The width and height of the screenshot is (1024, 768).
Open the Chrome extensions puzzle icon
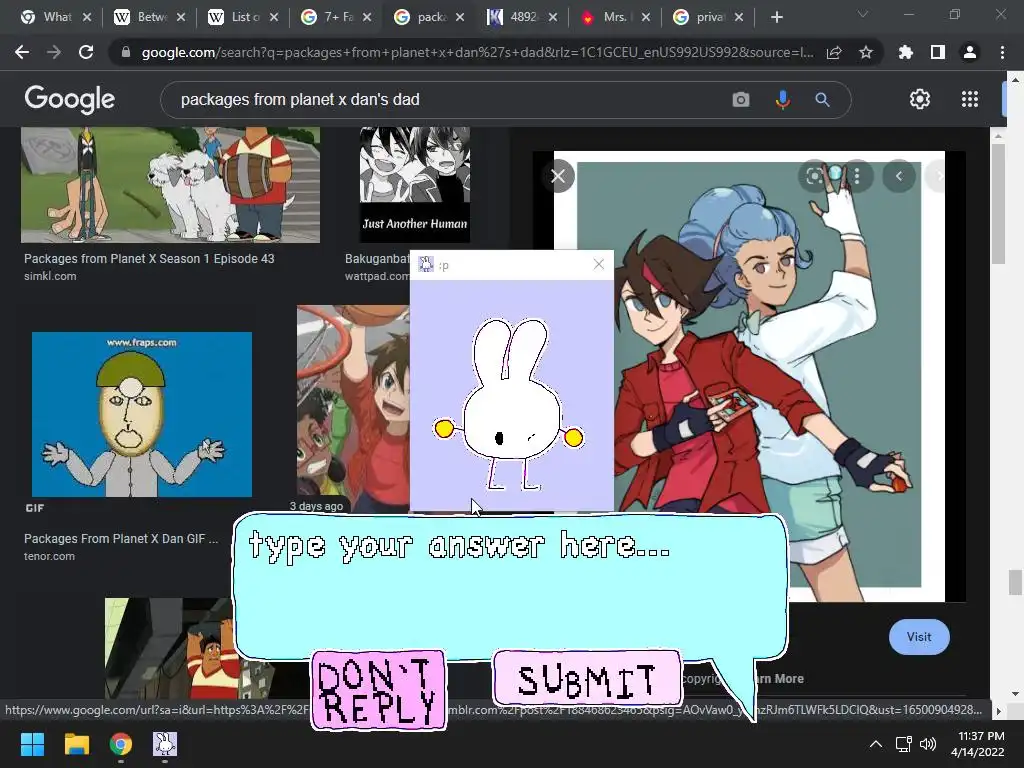905,52
